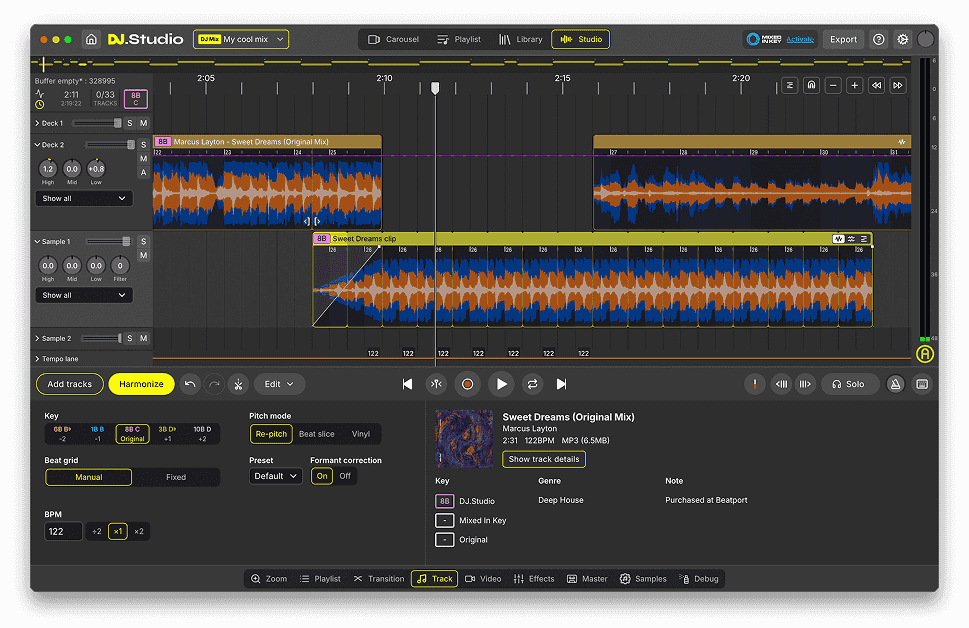Solo Deck 1 with S button

pyautogui.click(x=130, y=123)
